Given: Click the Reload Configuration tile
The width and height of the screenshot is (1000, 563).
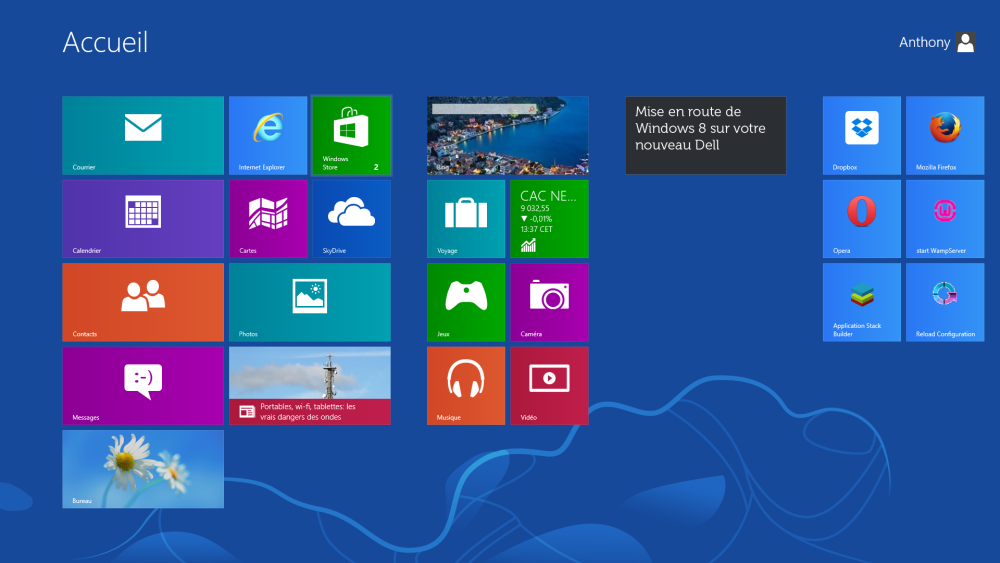Looking at the screenshot, I should pyautogui.click(x=945, y=302).
